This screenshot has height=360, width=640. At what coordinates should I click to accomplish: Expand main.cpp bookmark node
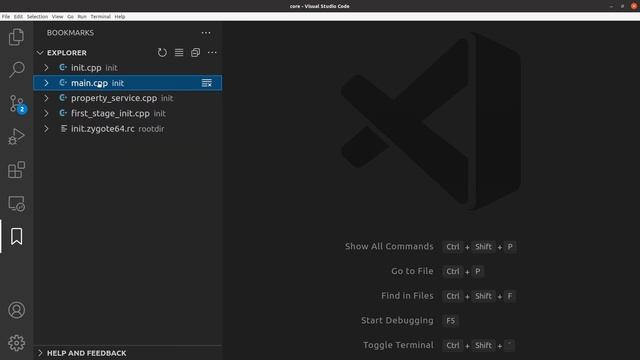pos(46,83)
